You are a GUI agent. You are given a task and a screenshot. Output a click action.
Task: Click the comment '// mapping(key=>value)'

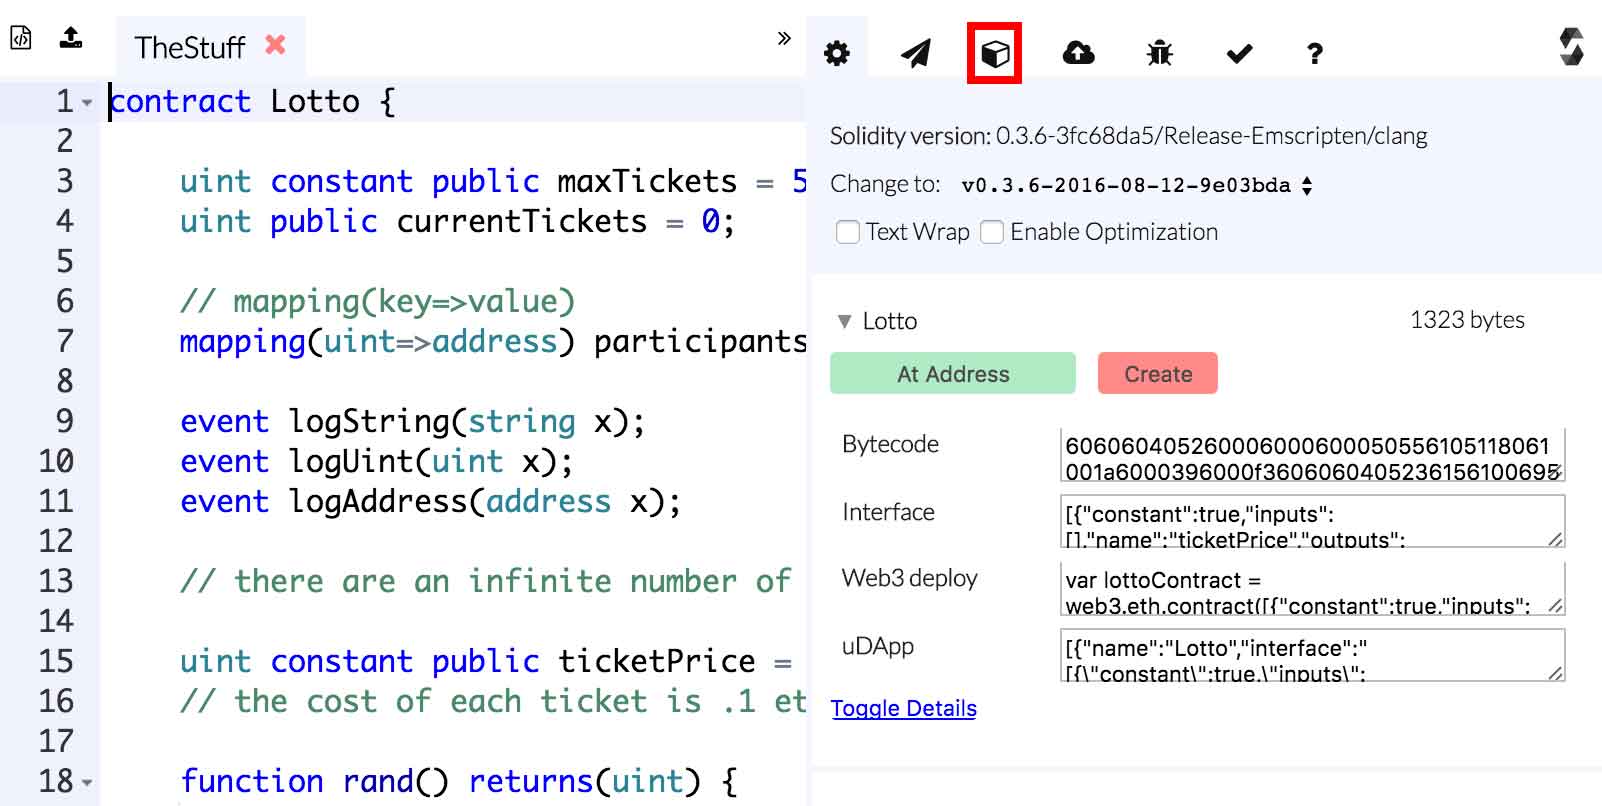tap(378, 301)
